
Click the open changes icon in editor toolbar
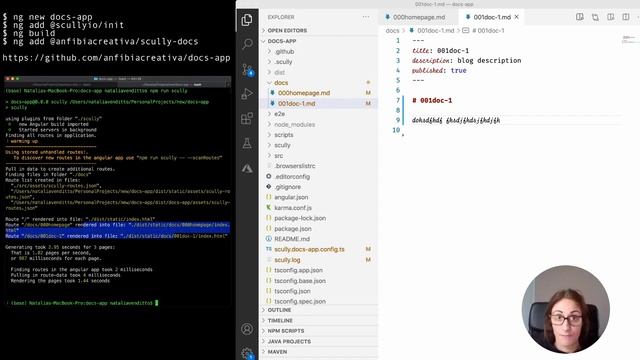pos(595,17)
